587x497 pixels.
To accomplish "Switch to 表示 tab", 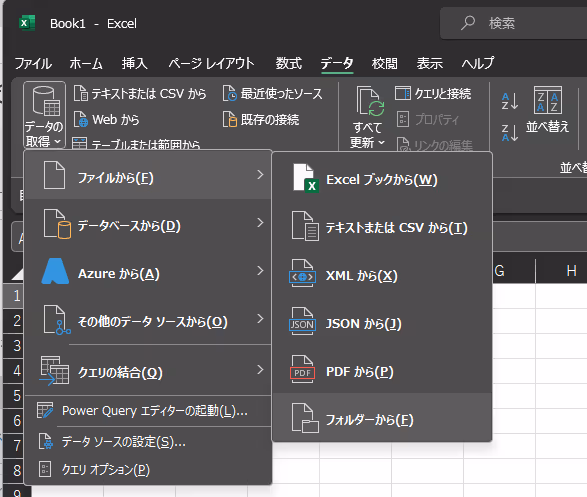I will point(430,63).
